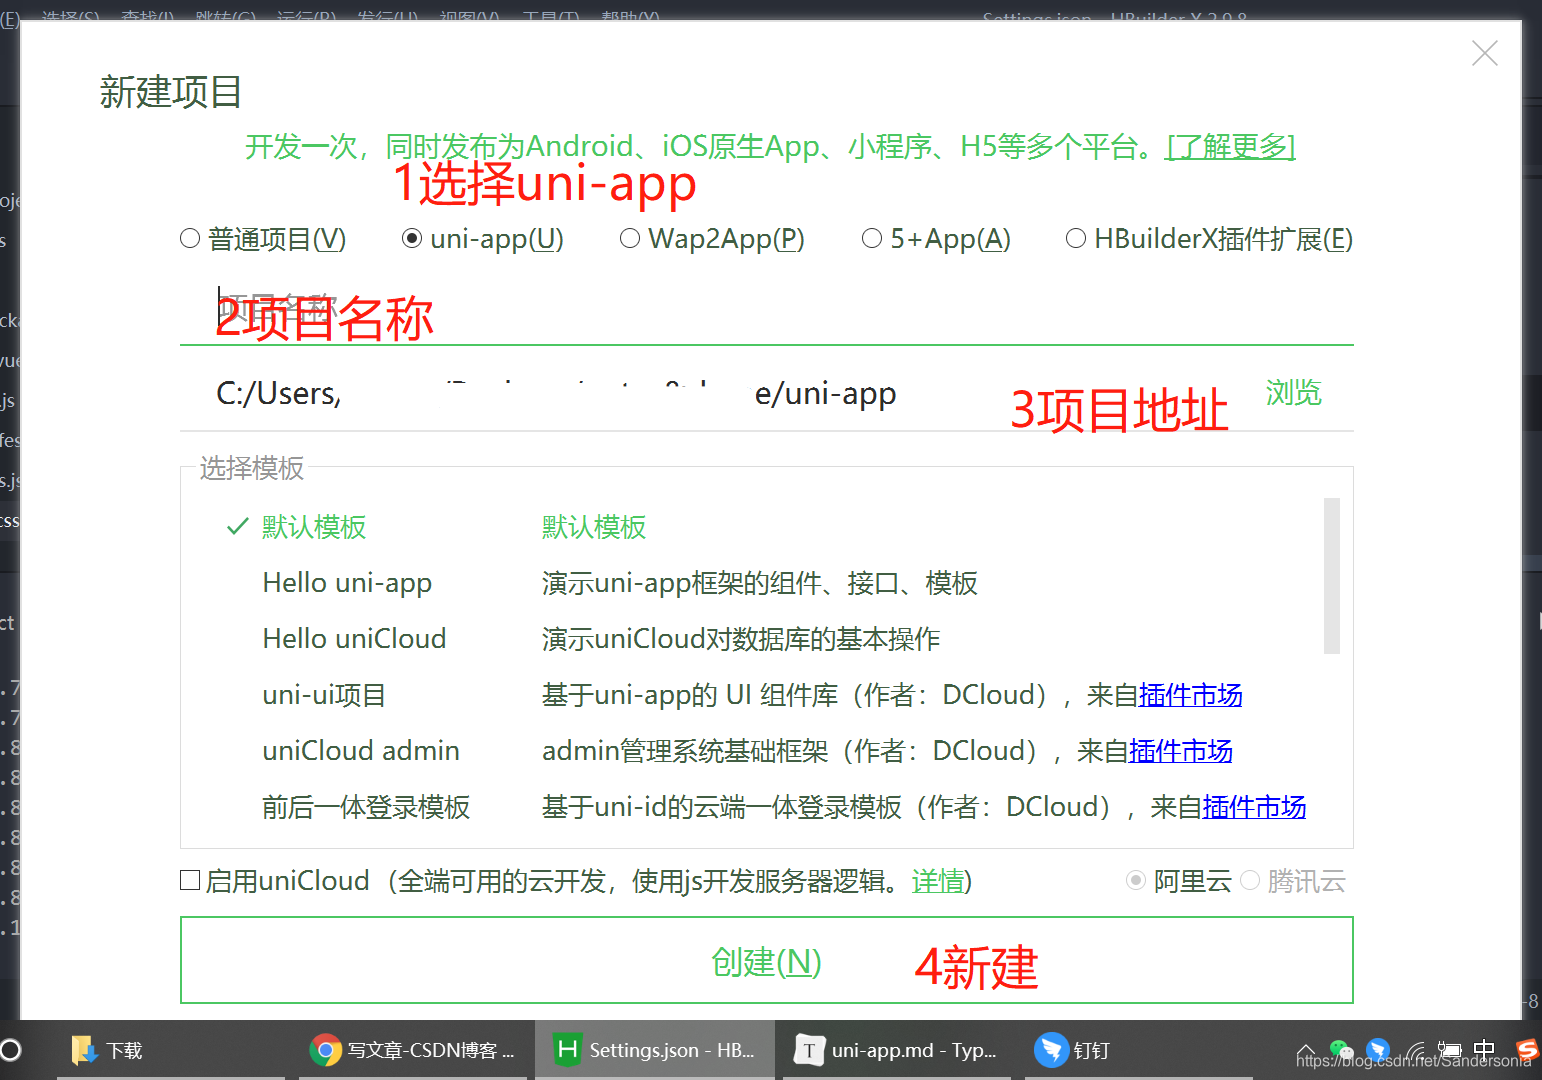The image size is (1542, 1080).
Task: Click 浏览 to browse for folder
Action: point(1294,392)
